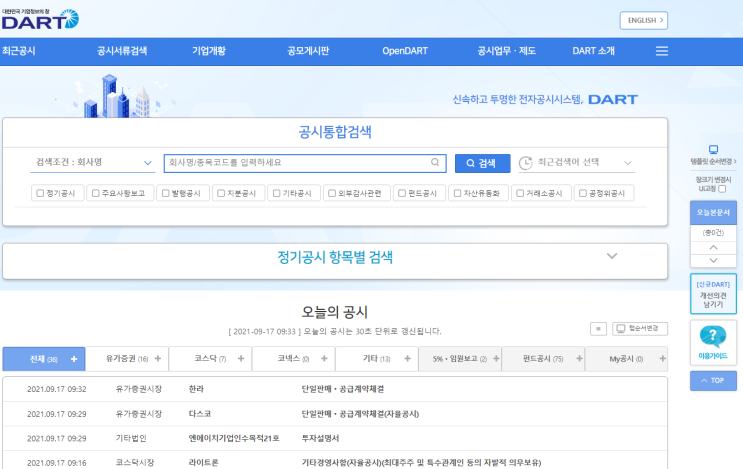Click the 오늘본문서 header button
The height and width of the screenshot is (469, 743).
click(713, 213)
